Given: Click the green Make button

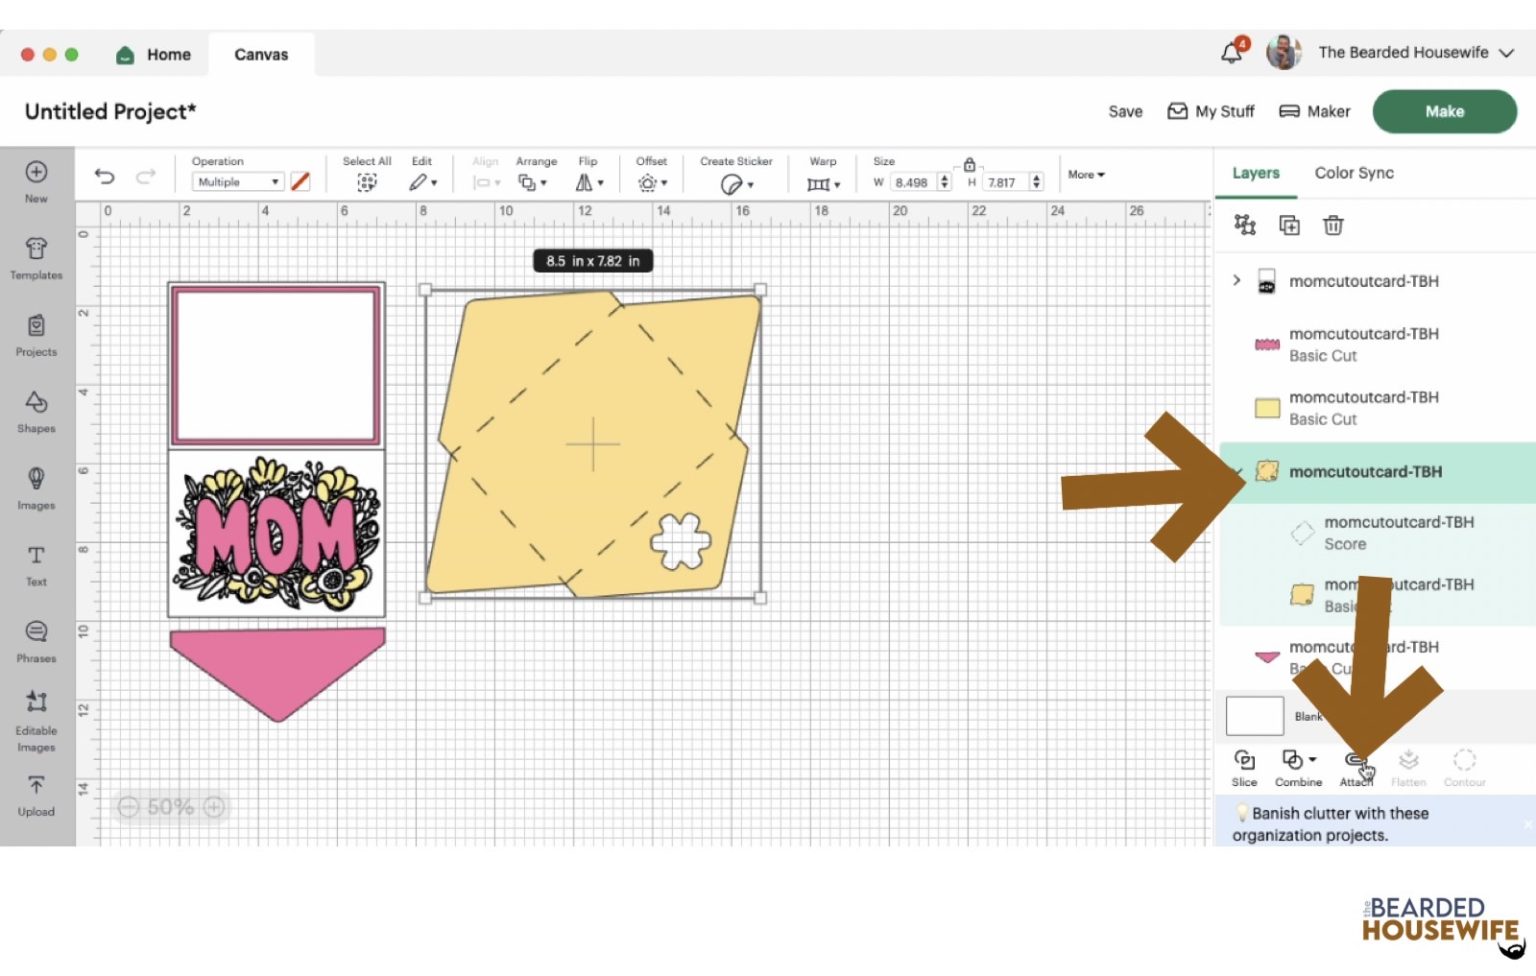Looking at the screenshot, I should point(1443,111).
